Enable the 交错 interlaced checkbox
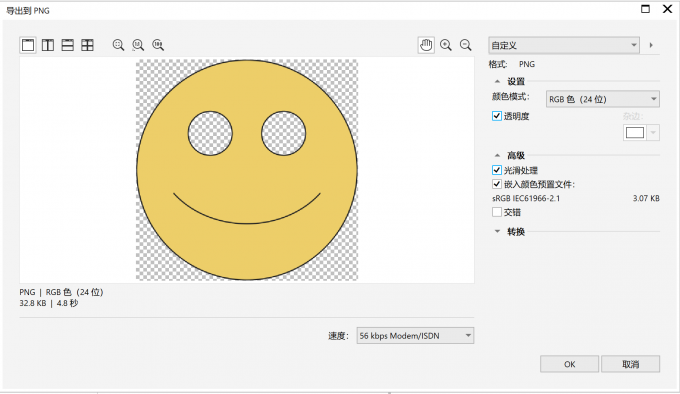Image resolution: width=680 pixels, height=394 pixels. click(497, 212)
